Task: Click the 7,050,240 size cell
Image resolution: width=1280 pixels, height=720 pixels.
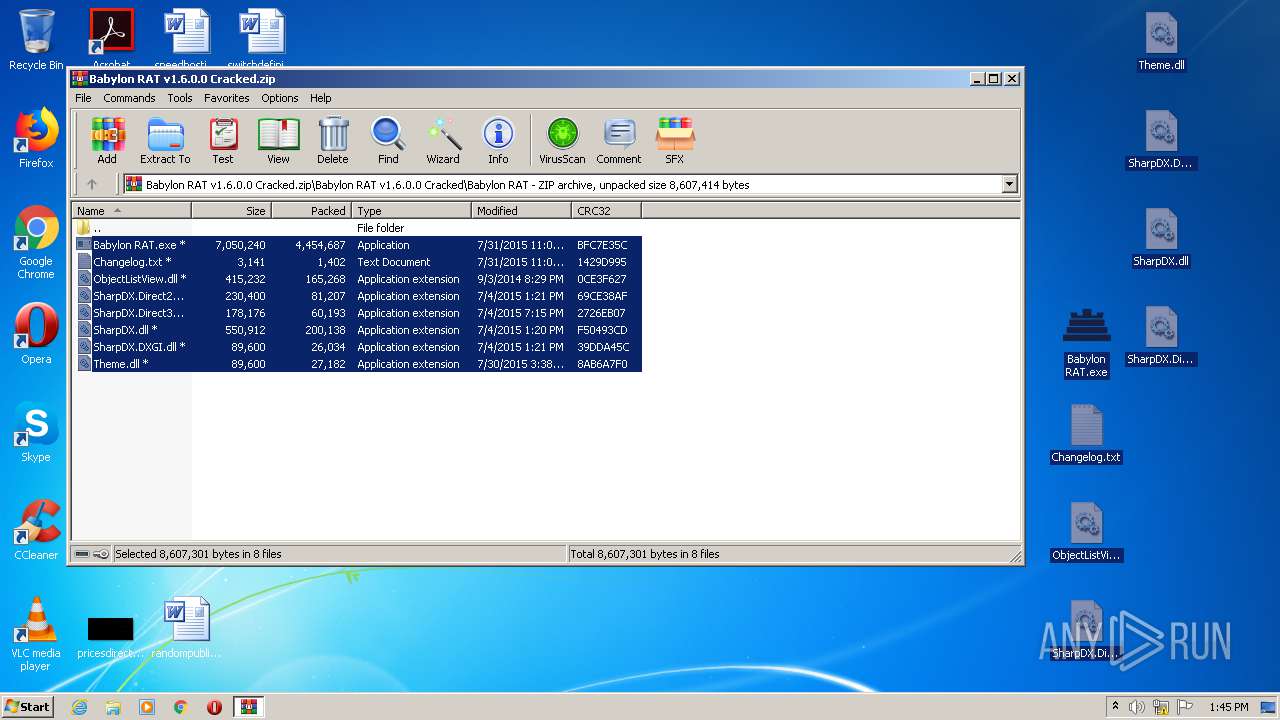Action: (x=240, y=245)
